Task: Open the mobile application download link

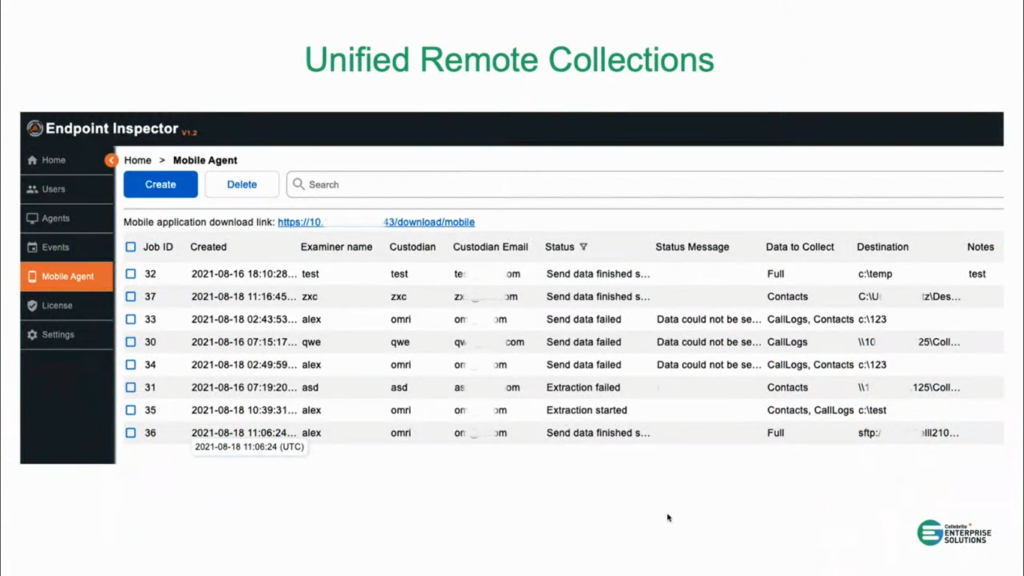Action: click(376, 222)
